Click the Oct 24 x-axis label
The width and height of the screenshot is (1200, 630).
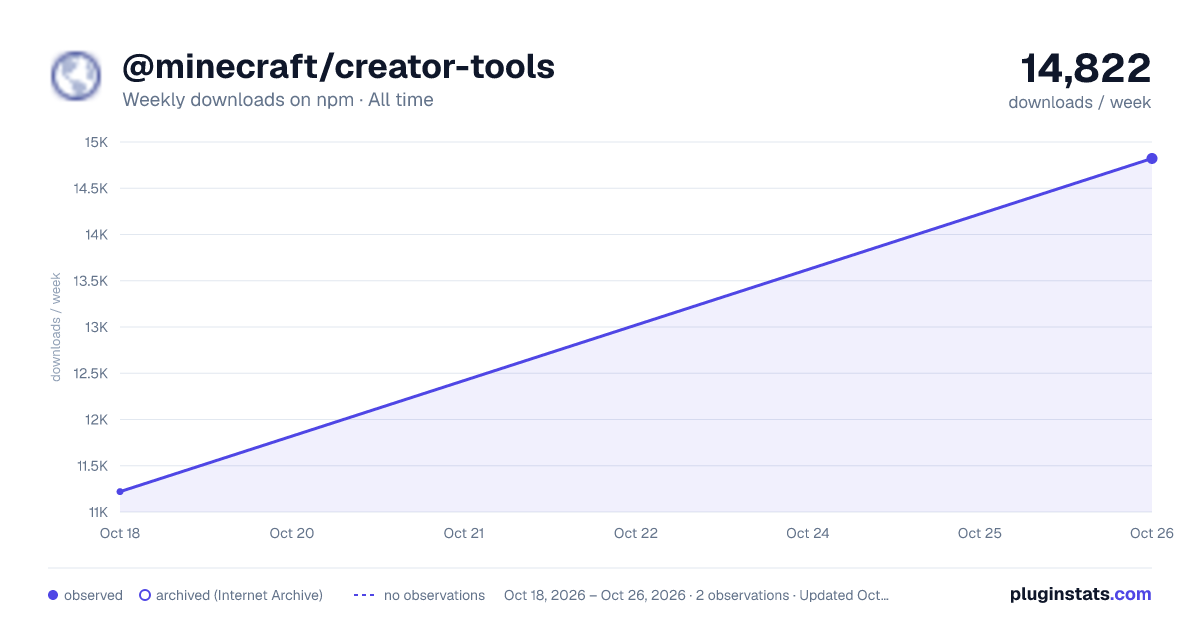[x=808, y=533]
